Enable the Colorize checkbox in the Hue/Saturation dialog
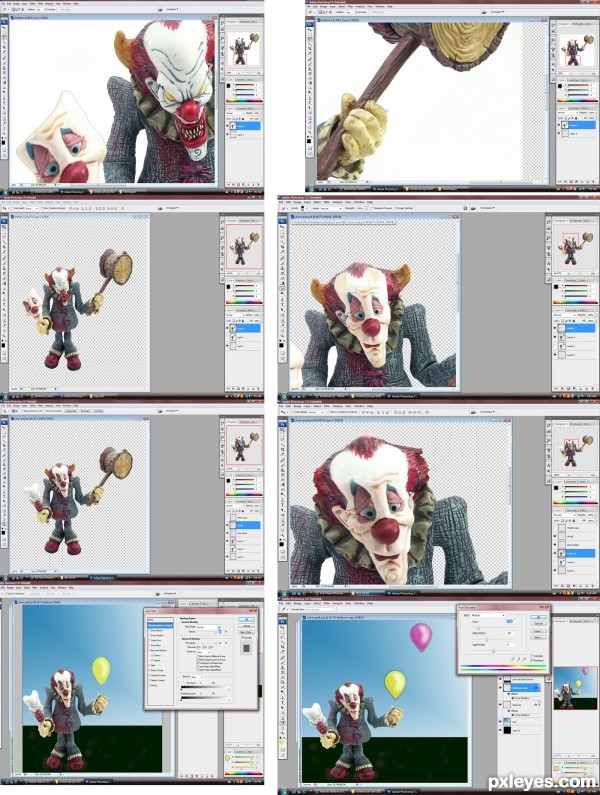The width and height of the screenshot is (600, 795). (532, 656)
